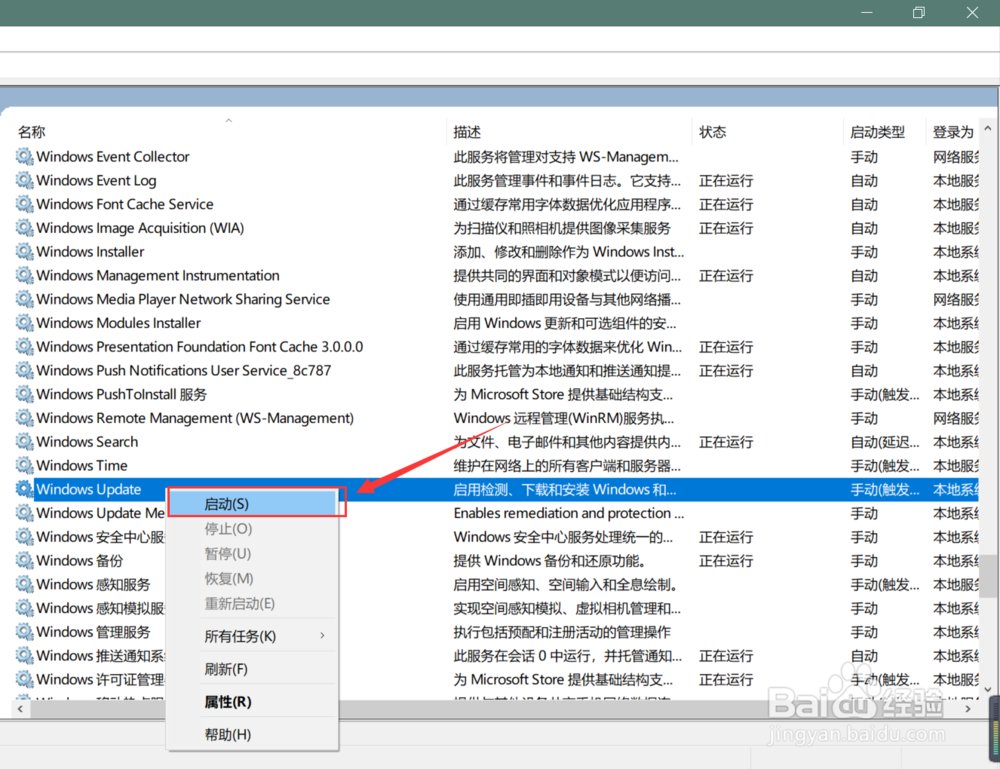
Task: Click 'Enables remediation and protection' description
Action: tap(568, 513)
